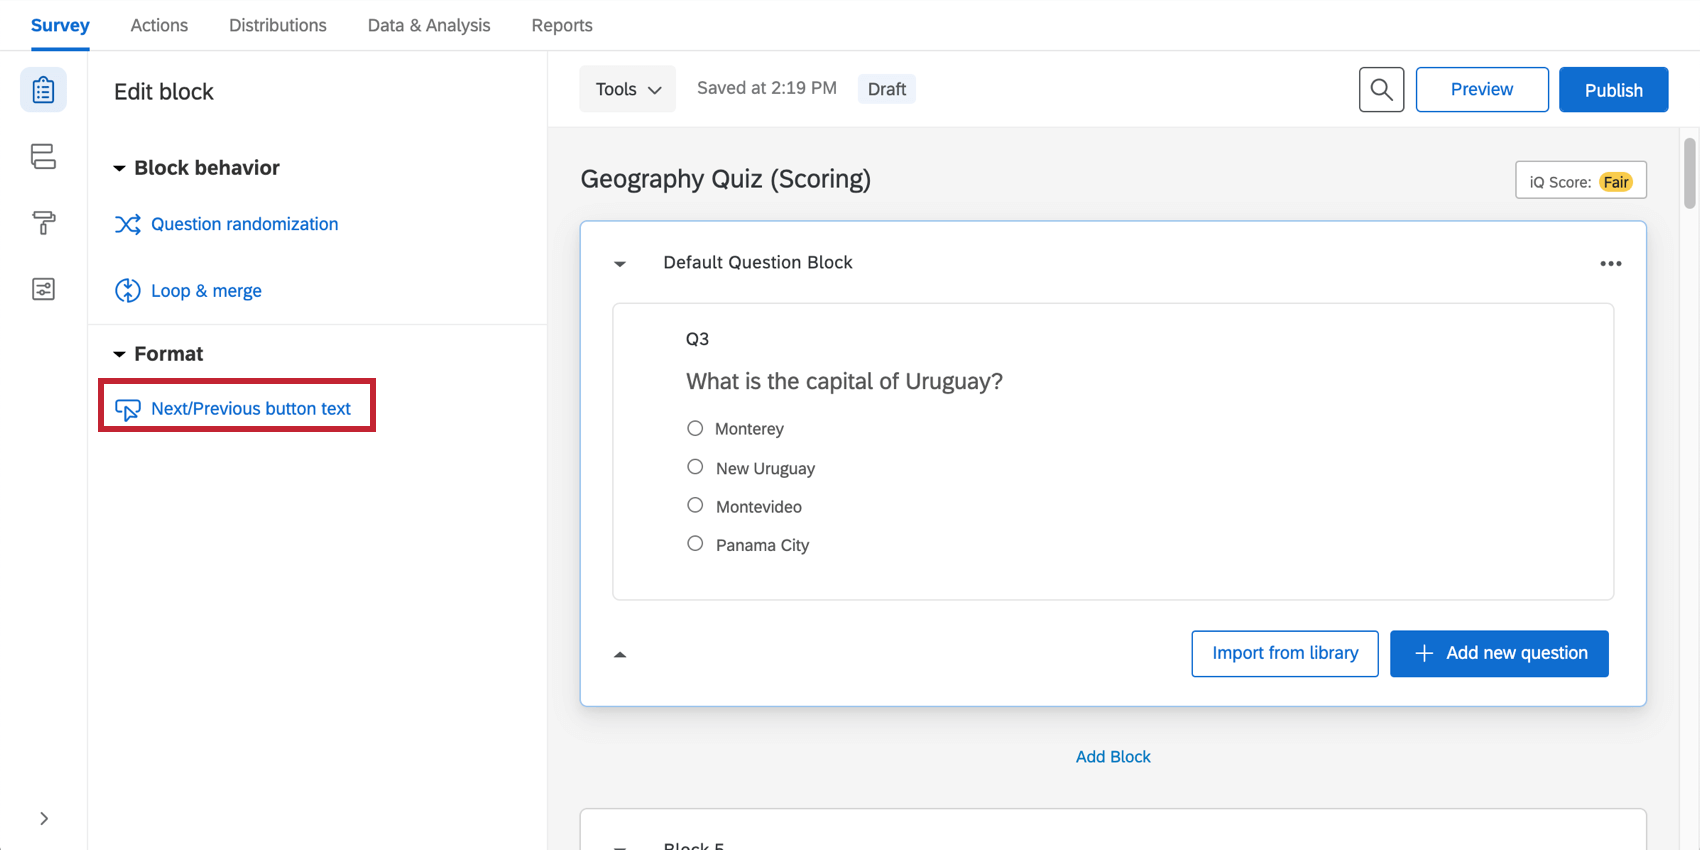Open the Survey Builder clipboard icon
This screenshot has width=1700, height=850.
point(43,89)
